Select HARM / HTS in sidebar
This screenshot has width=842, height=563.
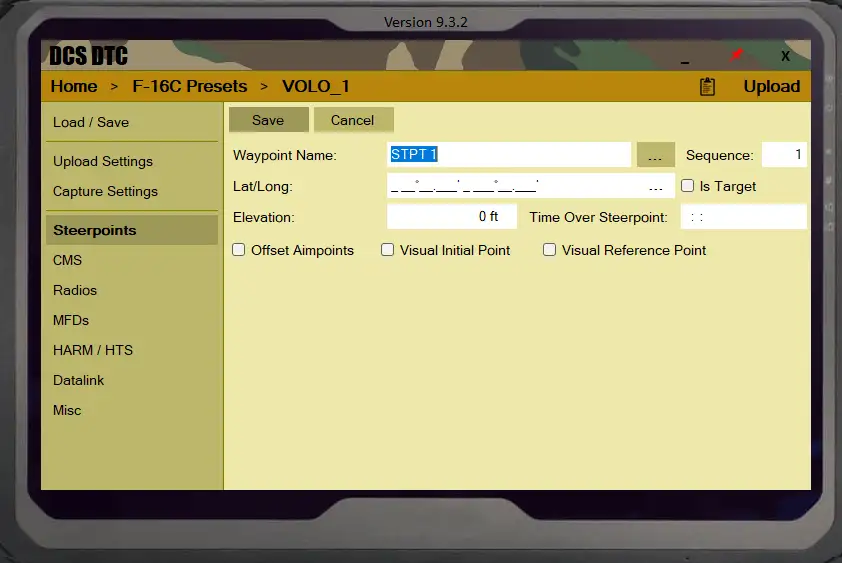click(x=132, y=350)
